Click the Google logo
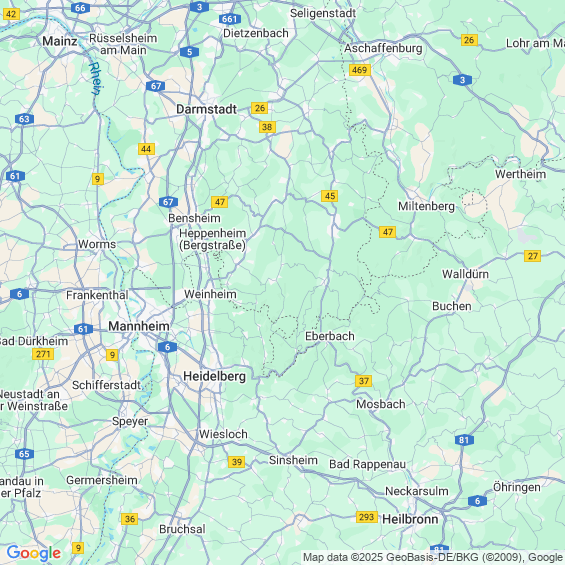Screen dimensions: 565x565 tap(34, 553)
